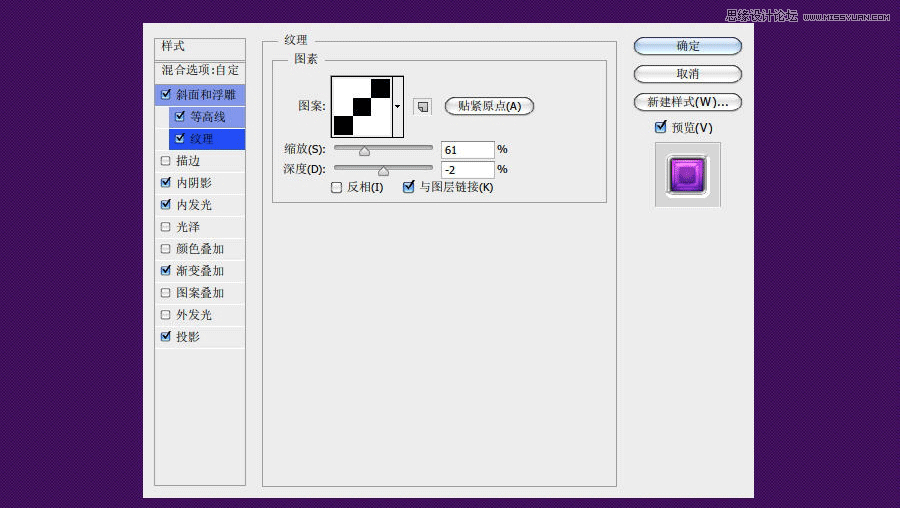Create new preset from current pattern icon

coord(422,106)
